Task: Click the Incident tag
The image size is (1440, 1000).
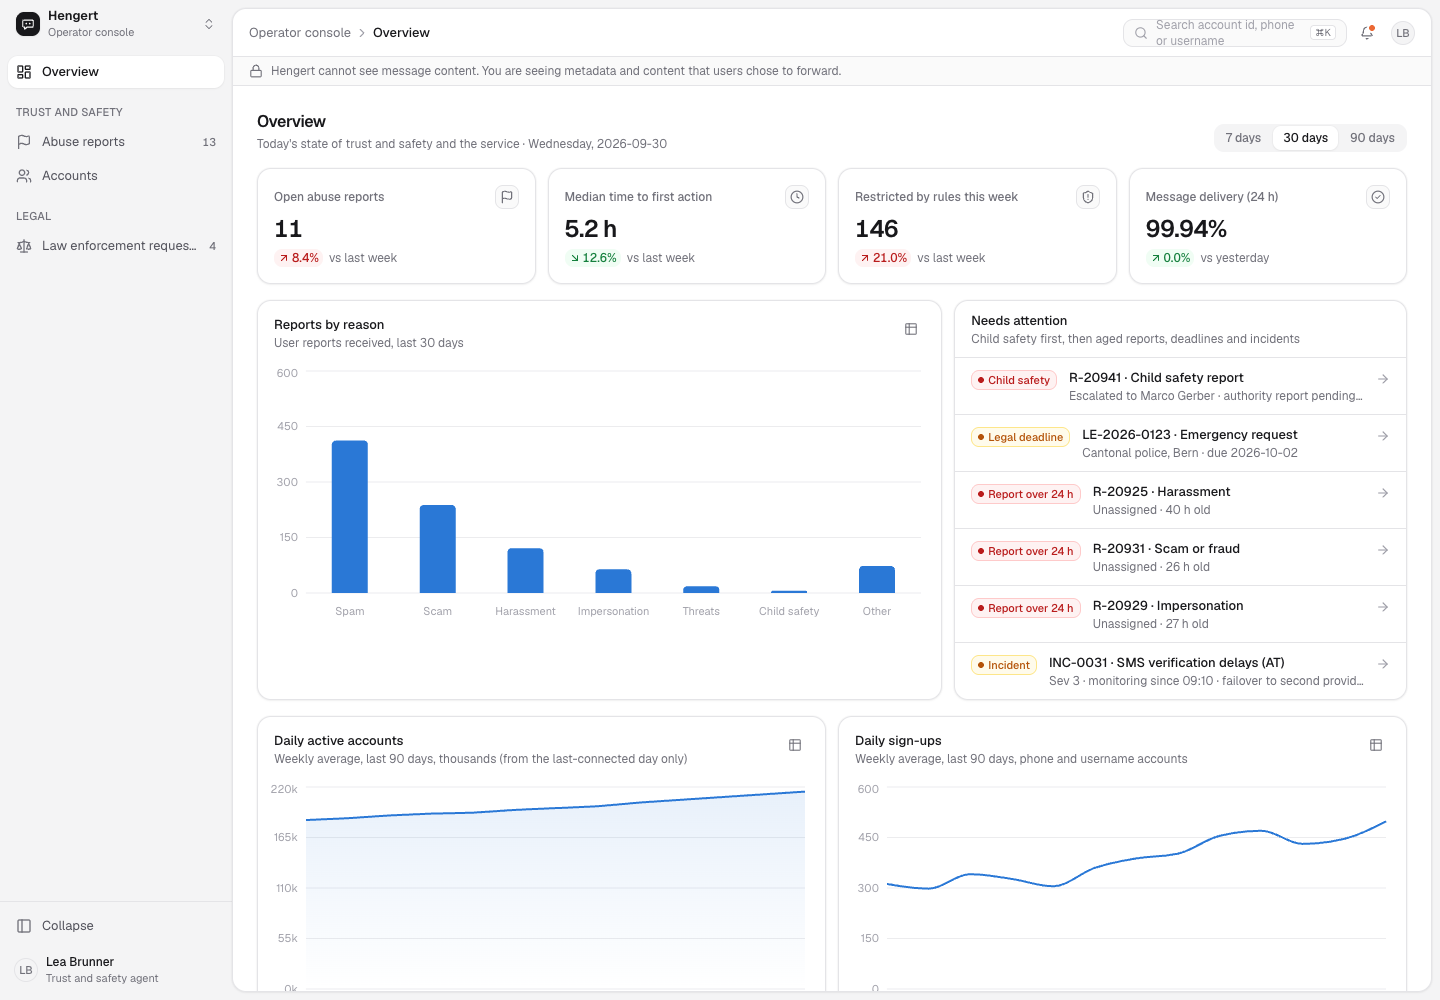Action: tap(1004, 665)
